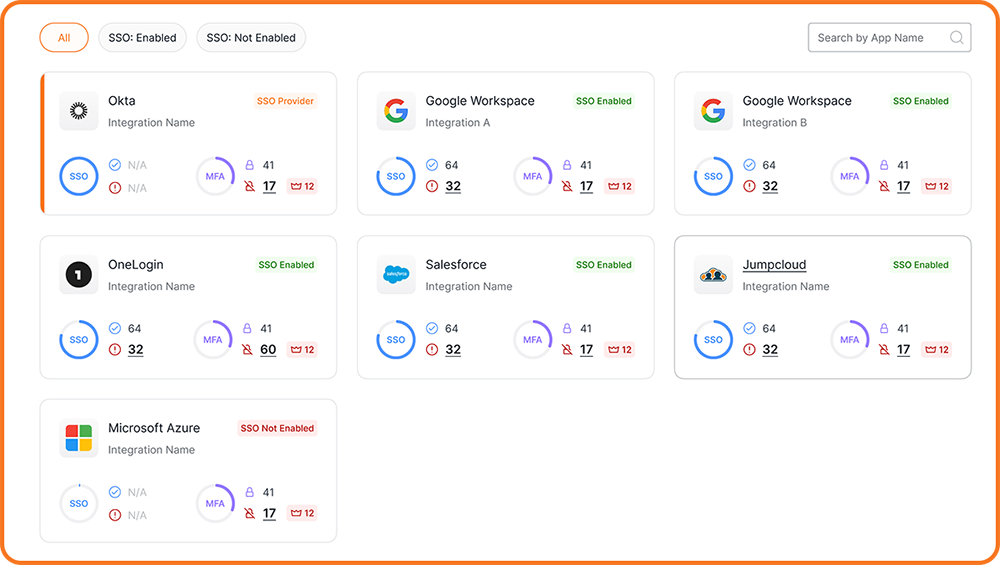Click the 32 count on Salesforce card

coord(453,350)
